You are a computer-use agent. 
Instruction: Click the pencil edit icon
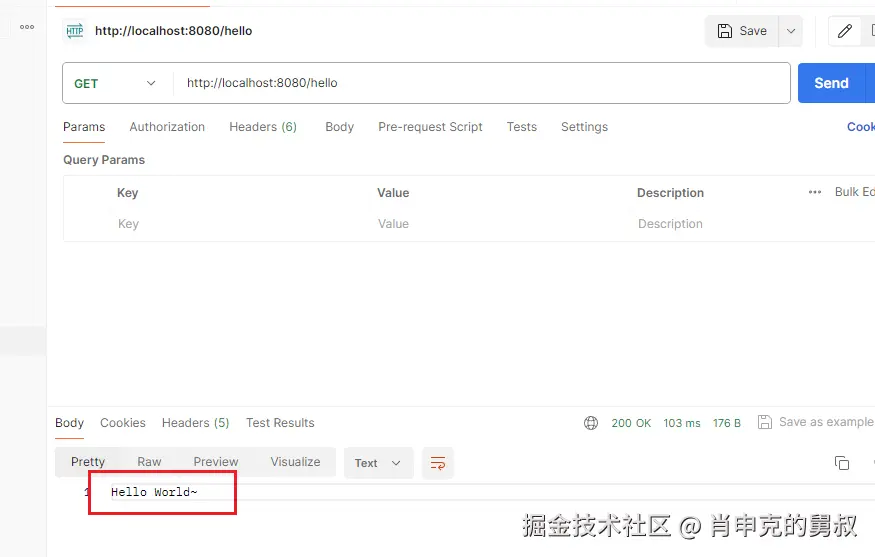[x=845, y=31]
